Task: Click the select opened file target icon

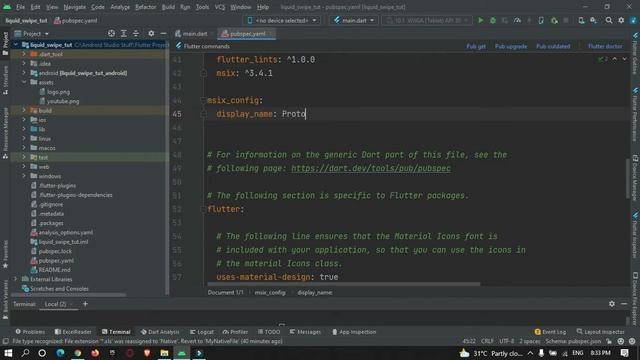Action: pyautogui.click(x=111, y=33)
